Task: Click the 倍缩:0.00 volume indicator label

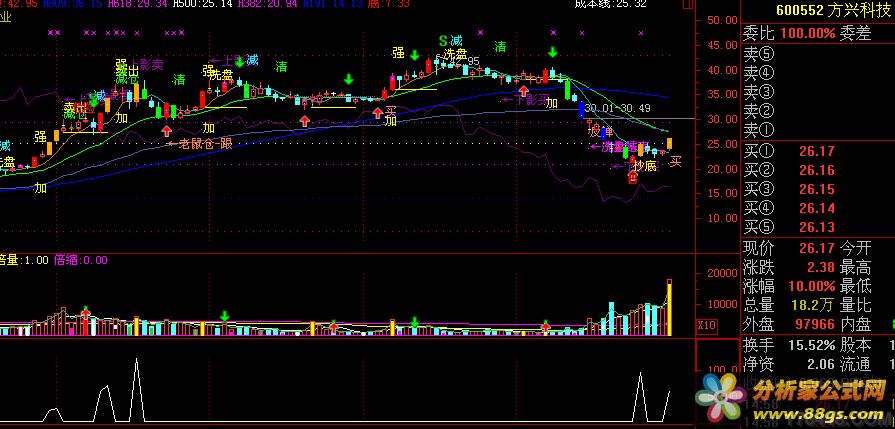Action: pos(80,260)
